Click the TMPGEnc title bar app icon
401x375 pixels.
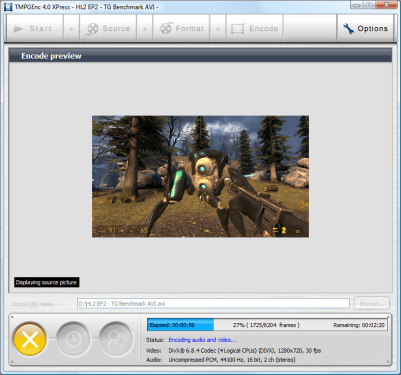coord(8,6)
